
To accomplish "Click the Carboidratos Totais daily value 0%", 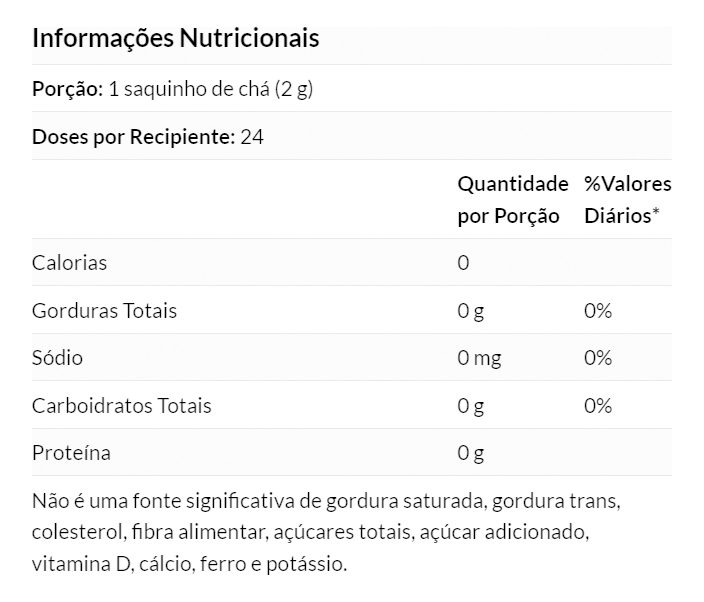I will coord(597,406).
